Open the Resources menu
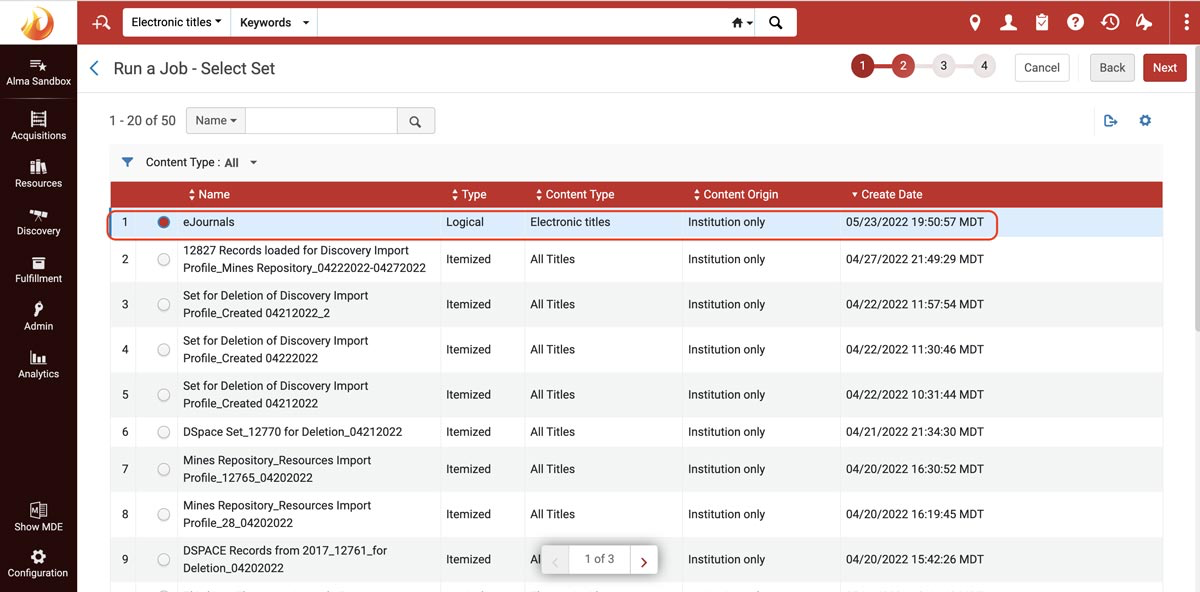This screenshot has height=592, width=1200. pos(38,174)
